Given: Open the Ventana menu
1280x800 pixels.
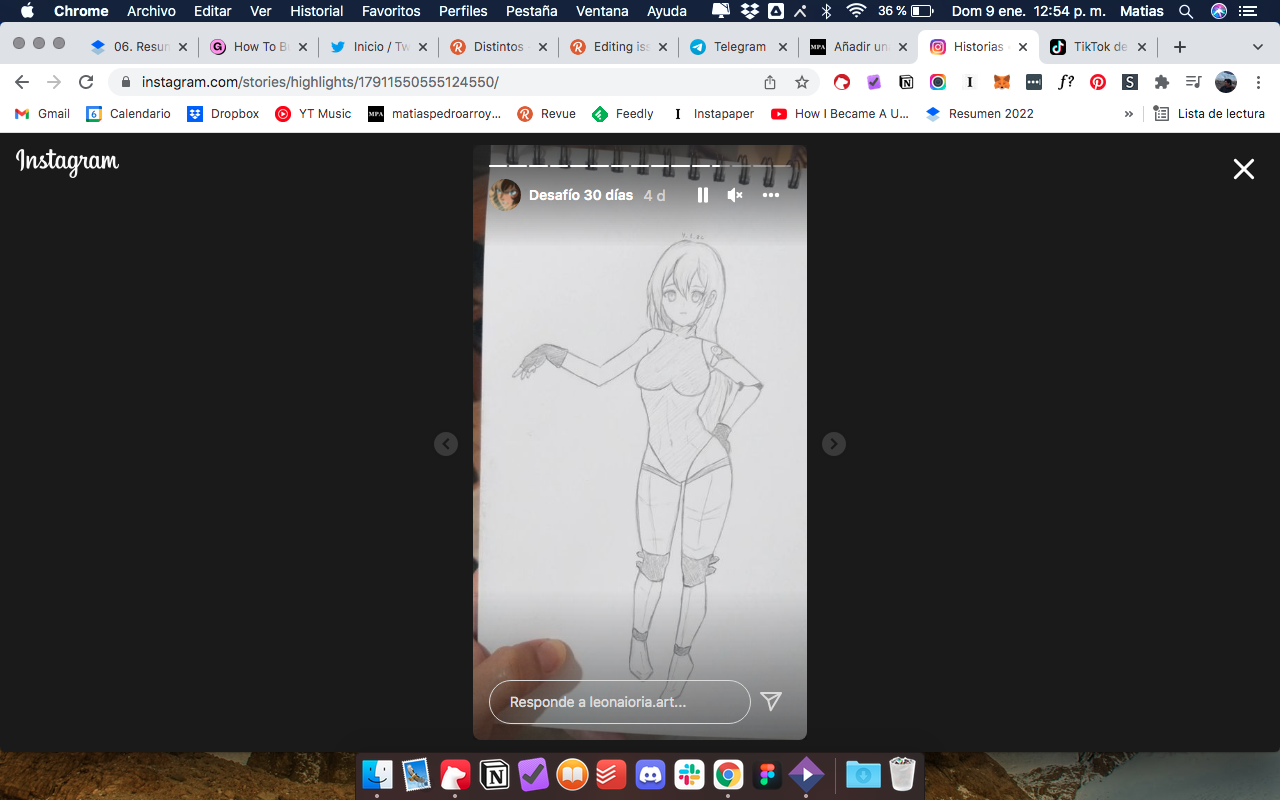Looking at the screenshot, I should (x=602, y=11).
